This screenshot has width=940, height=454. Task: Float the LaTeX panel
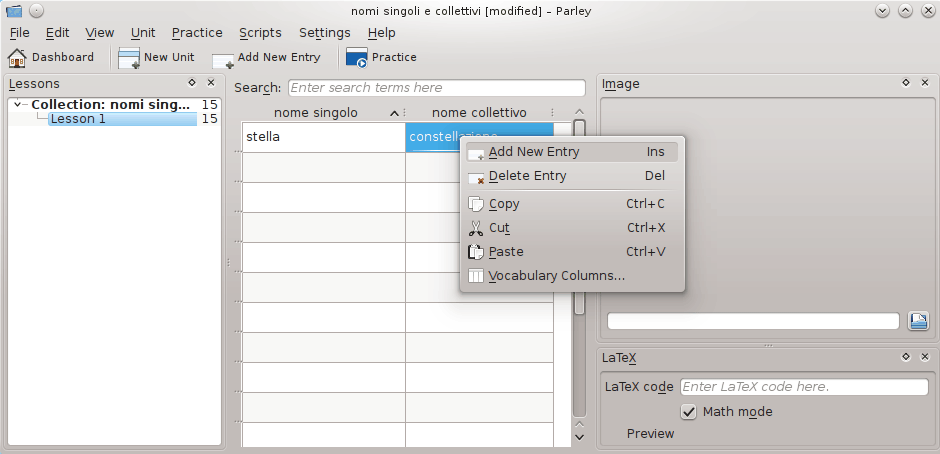point(906,357)
